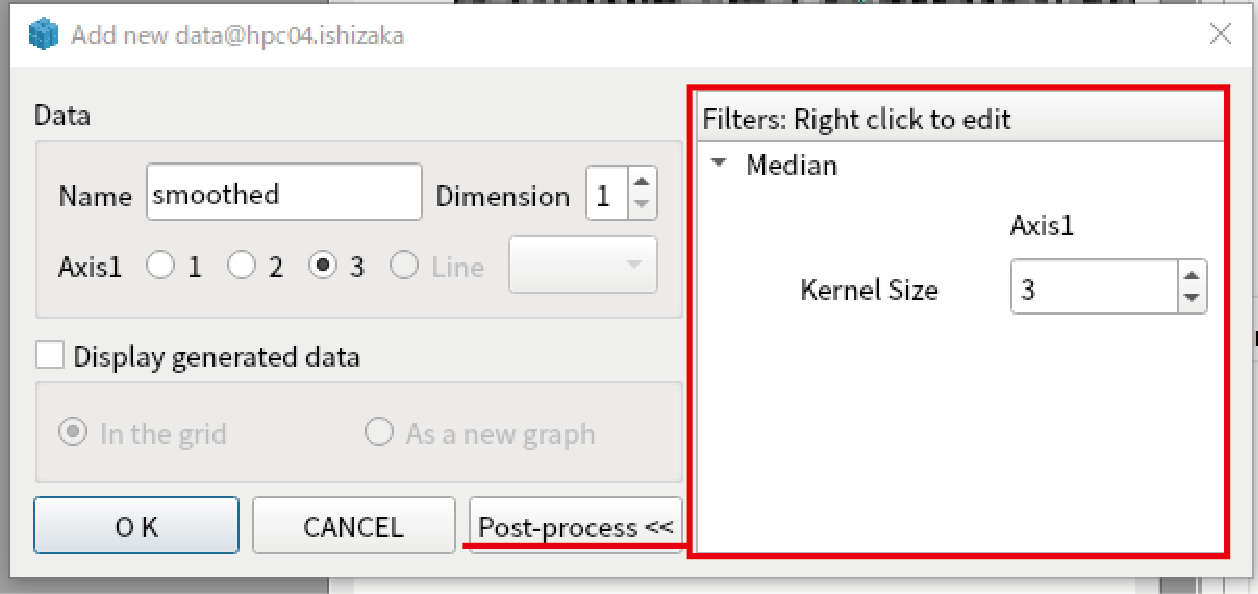Click the Name field containing smoothed
This screenshot has width=1258, height=594.
pos(284,193)
